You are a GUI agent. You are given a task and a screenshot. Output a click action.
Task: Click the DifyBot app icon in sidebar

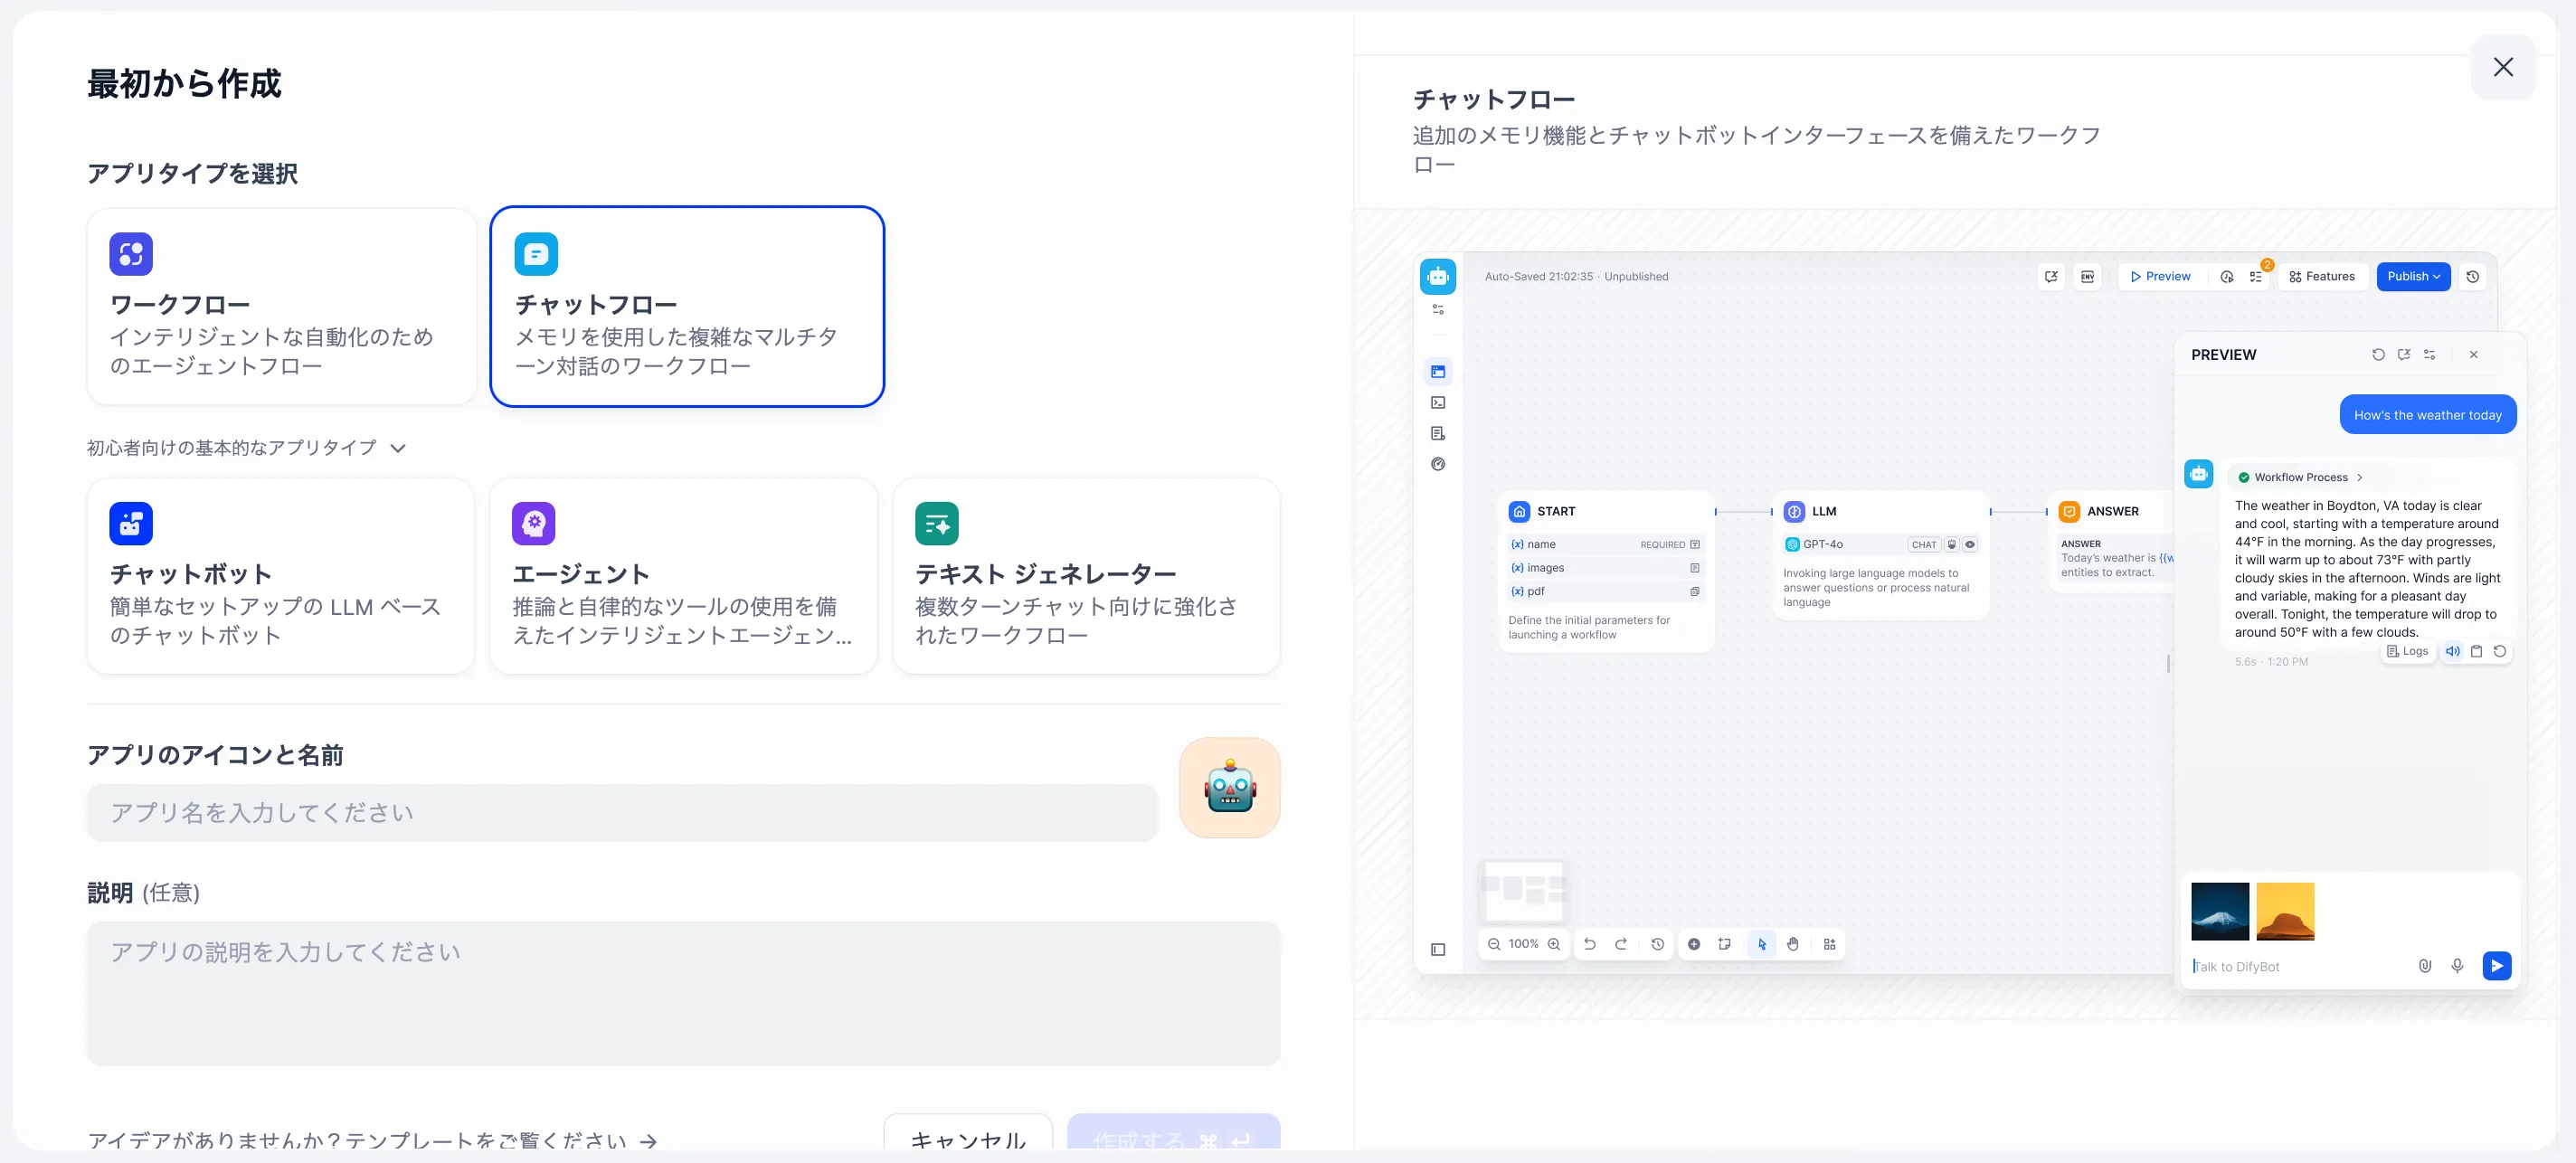tap(1437, 276)
